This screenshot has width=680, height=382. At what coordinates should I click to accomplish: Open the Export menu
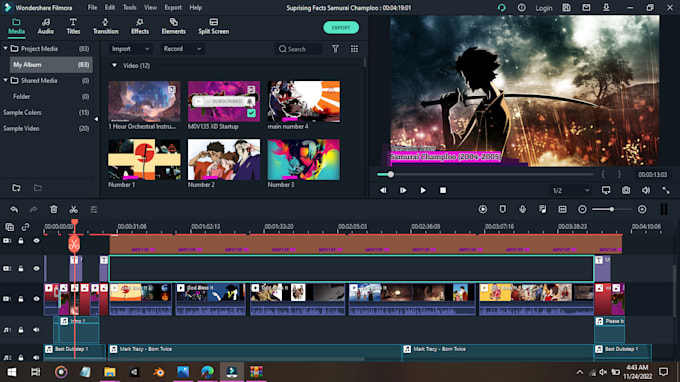(173, 7)
